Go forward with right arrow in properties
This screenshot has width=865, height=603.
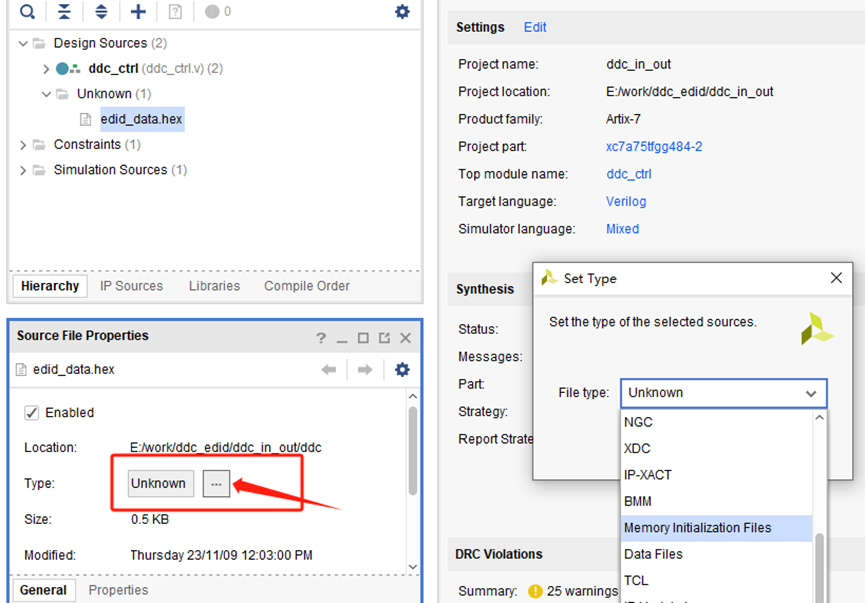click(365, 370)
